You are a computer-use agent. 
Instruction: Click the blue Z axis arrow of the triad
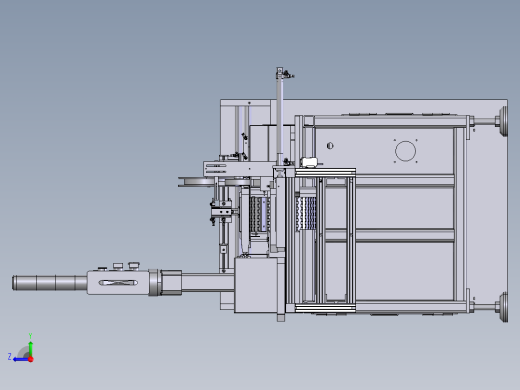pyautogui.click(x=21, y=359)
